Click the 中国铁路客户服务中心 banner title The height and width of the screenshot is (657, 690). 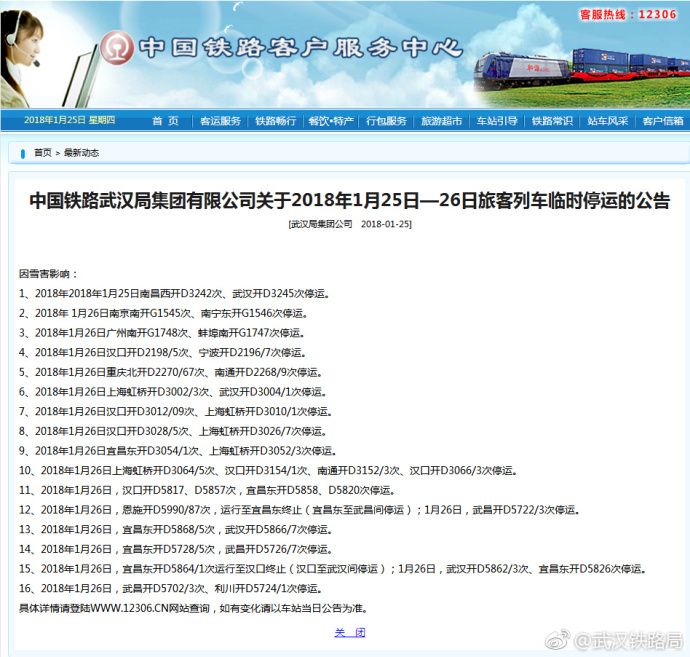tap(301, 48)
